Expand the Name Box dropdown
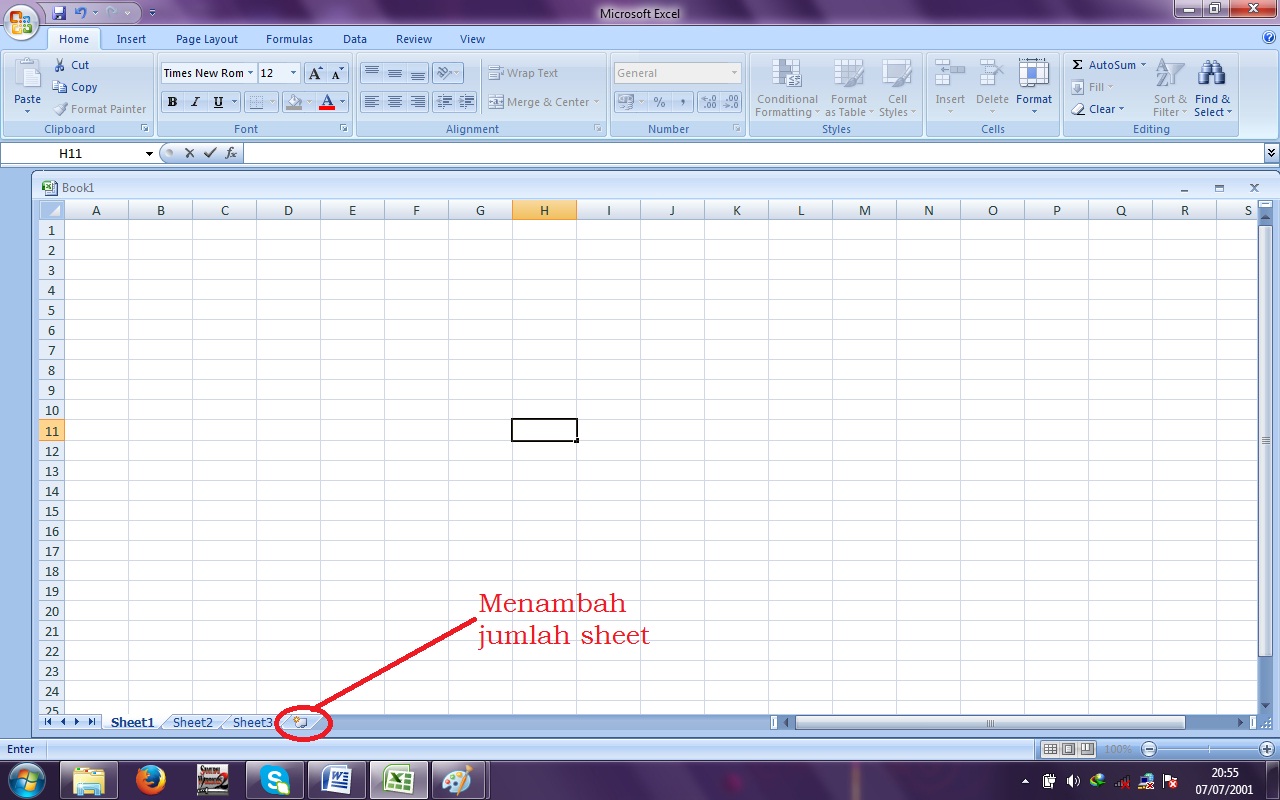This screenshot has width=1280, height=800. [149, 153]
